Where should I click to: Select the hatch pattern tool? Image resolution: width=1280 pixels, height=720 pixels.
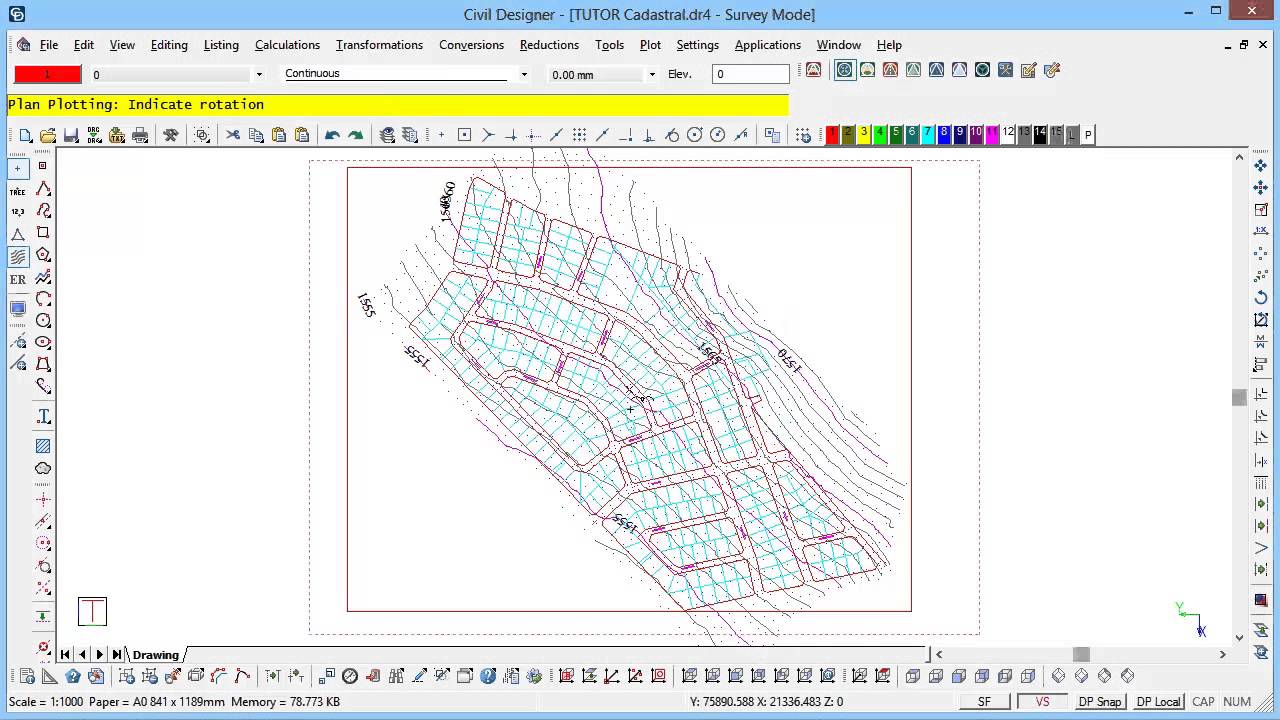tap(43, 446)
